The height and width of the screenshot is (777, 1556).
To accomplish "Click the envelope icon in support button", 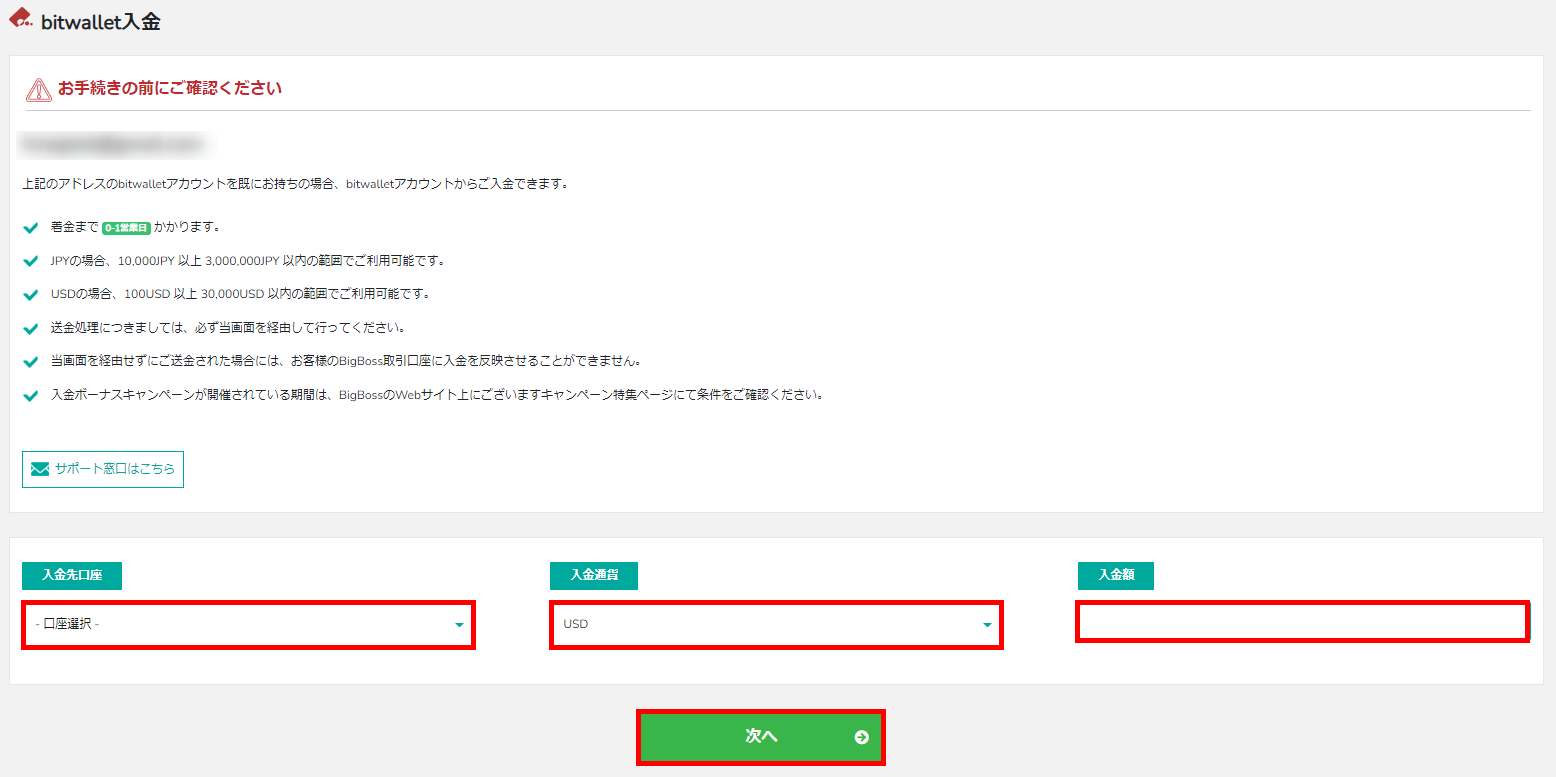I will [40, 469].
